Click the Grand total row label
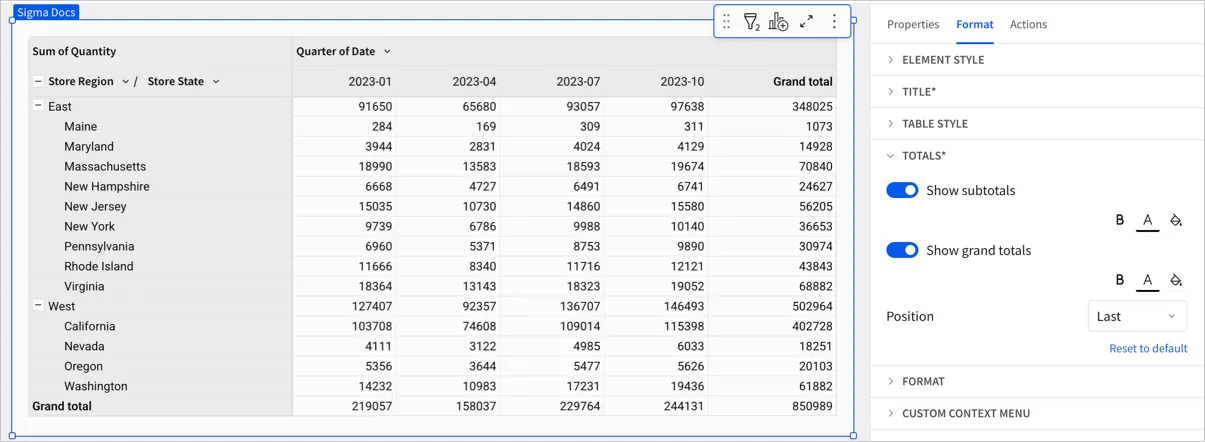The height and width of the screenshot is (442, 1205). point(62,406)
